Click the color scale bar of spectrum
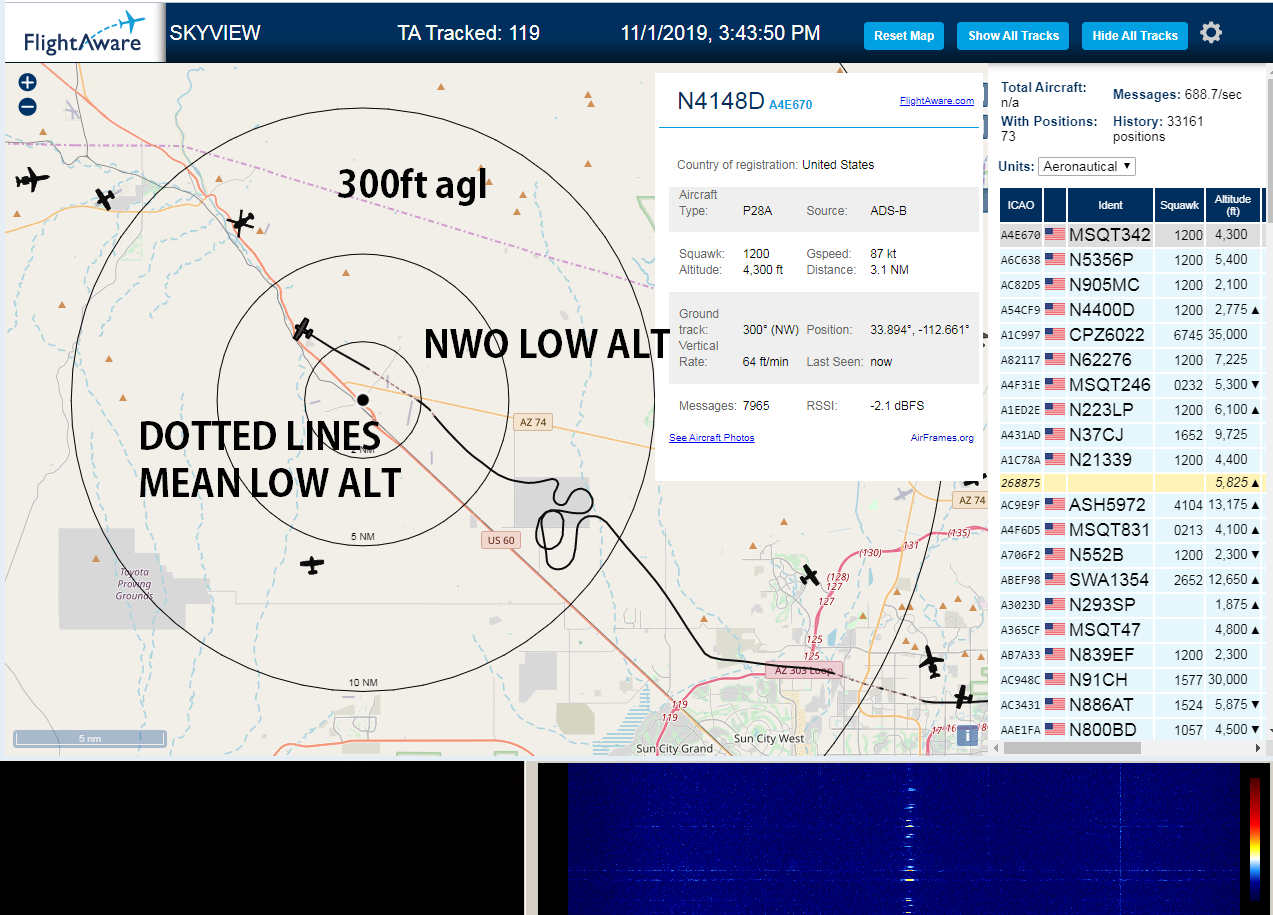Viewport: 1273px width, 915px height. pos(1254,838)
